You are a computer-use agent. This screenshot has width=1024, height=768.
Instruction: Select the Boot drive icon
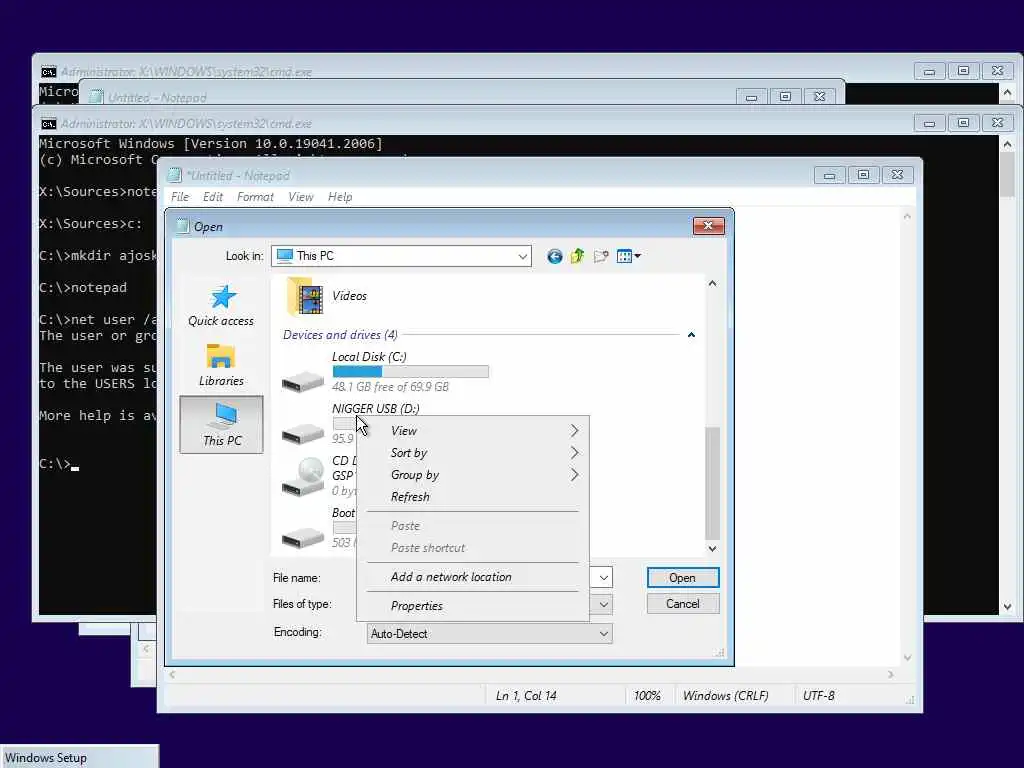(302, 537)
